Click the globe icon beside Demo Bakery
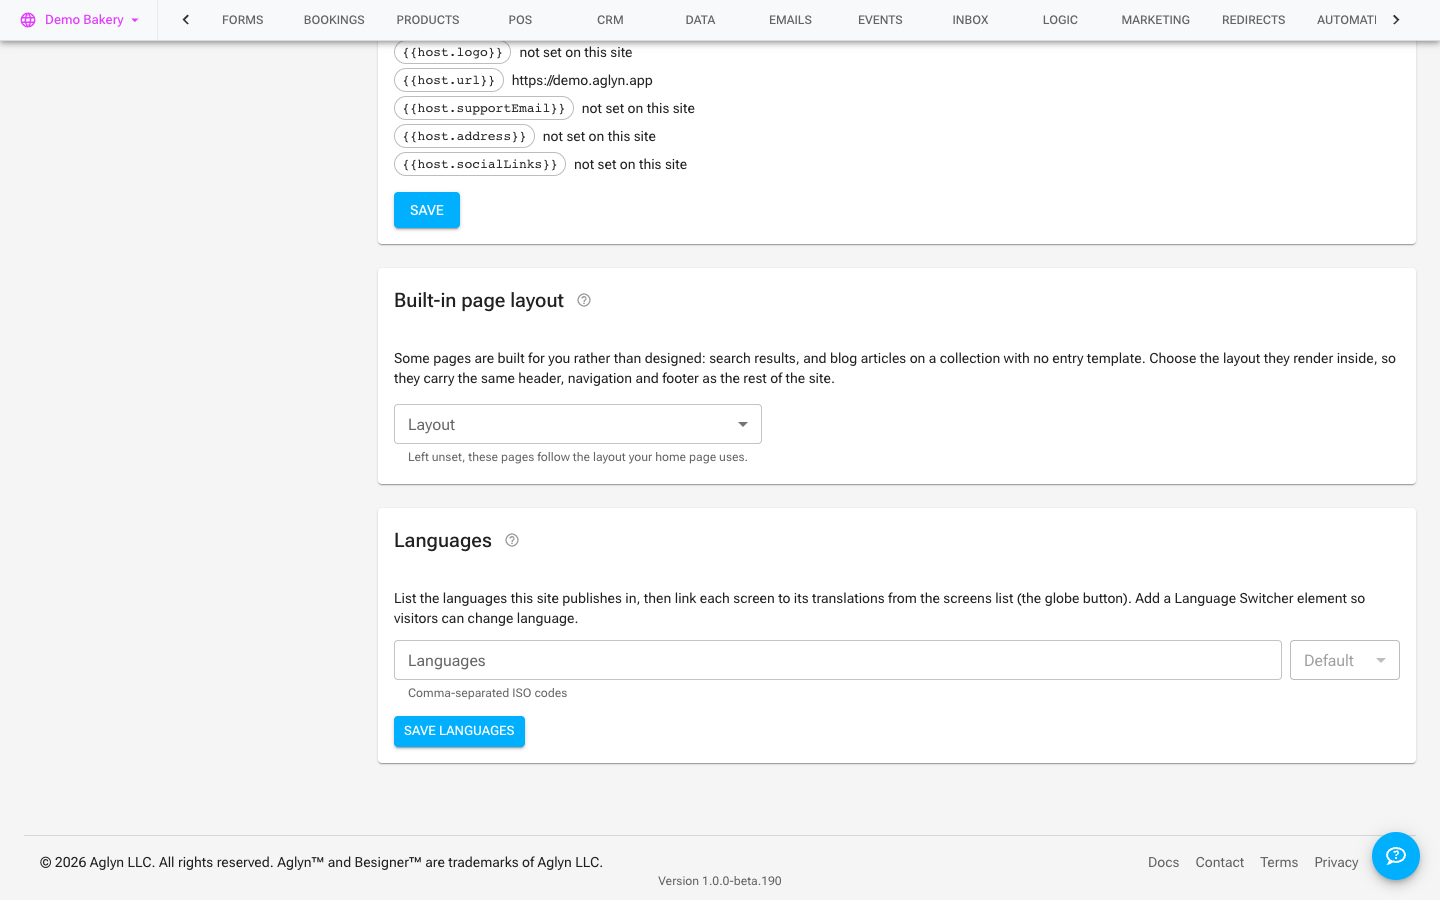Image resolution: width=1440 pixels, height=900 pixels. pyautogui.click(x=28, y=20)
